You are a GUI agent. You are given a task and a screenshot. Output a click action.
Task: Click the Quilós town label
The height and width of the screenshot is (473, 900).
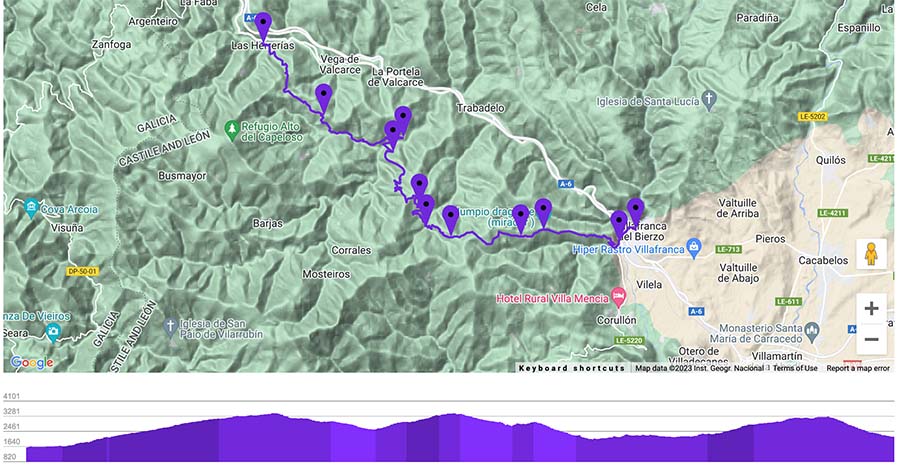point(831,160)
